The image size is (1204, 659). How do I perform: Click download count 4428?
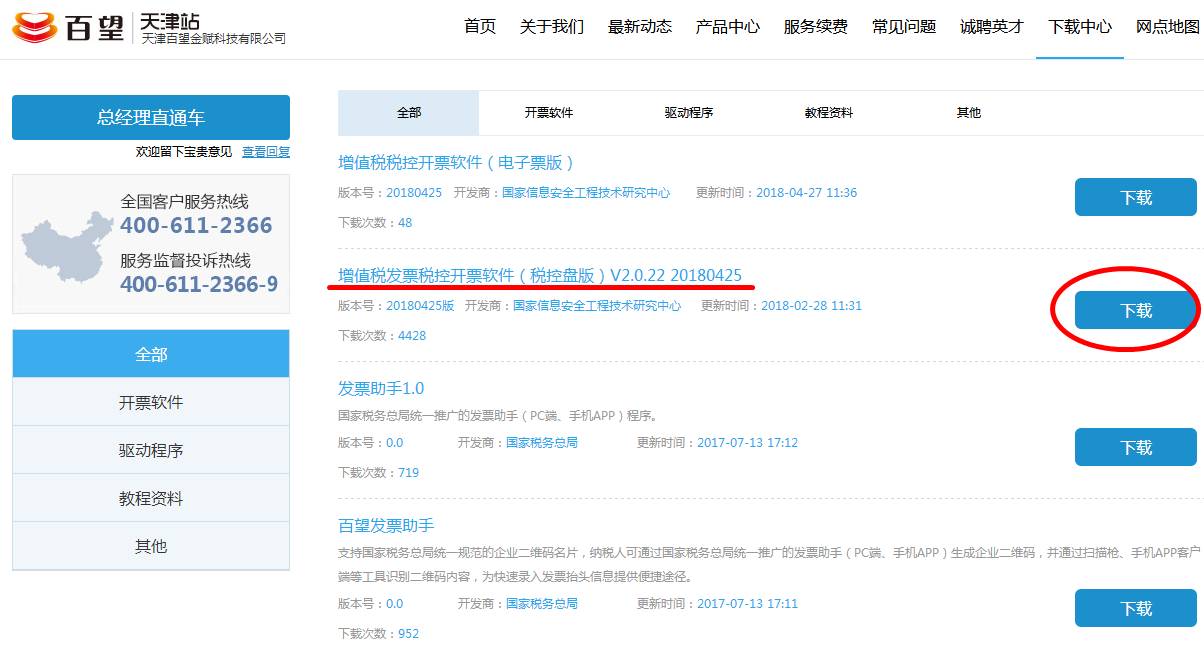coord(412,336)
